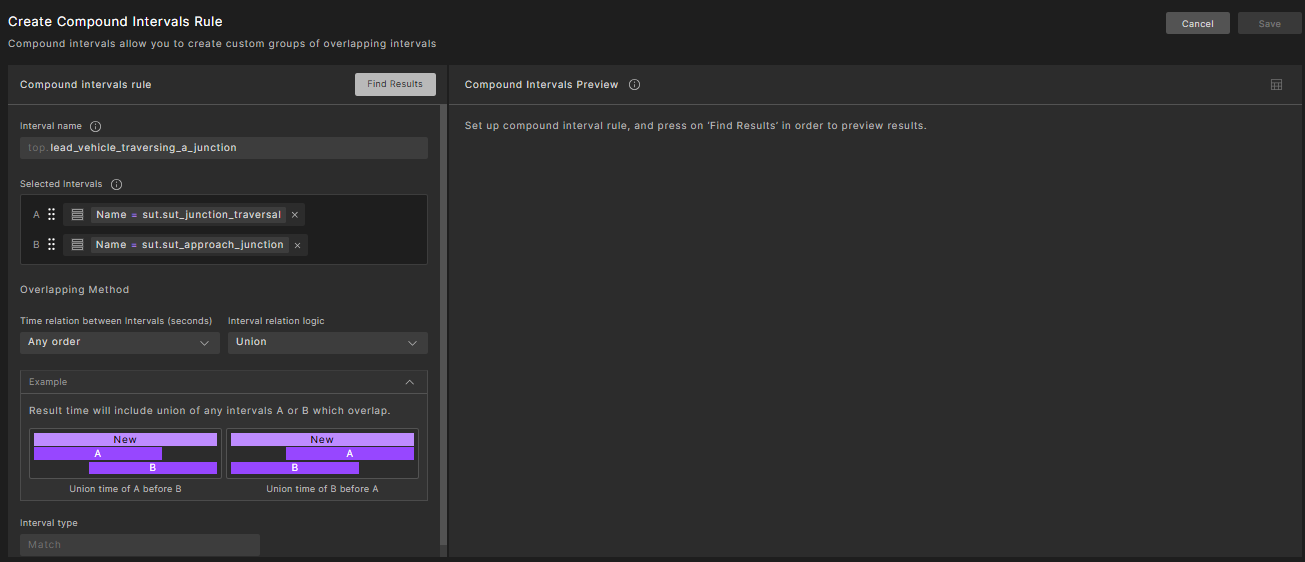This screenshot has height=562, width=1305.
Task: Click the Interval name info icon
Action: [96, 127]
